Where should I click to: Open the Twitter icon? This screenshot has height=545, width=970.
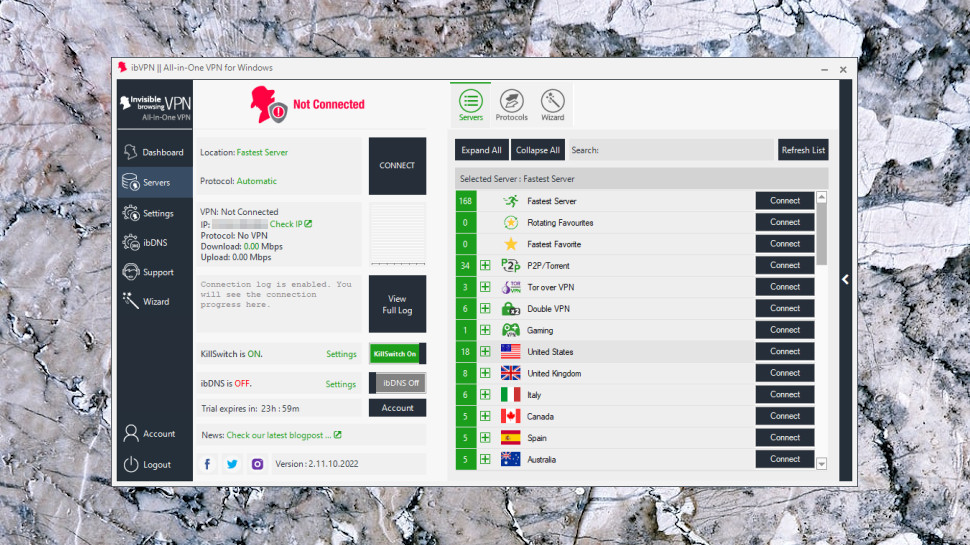tap(232, 464)
